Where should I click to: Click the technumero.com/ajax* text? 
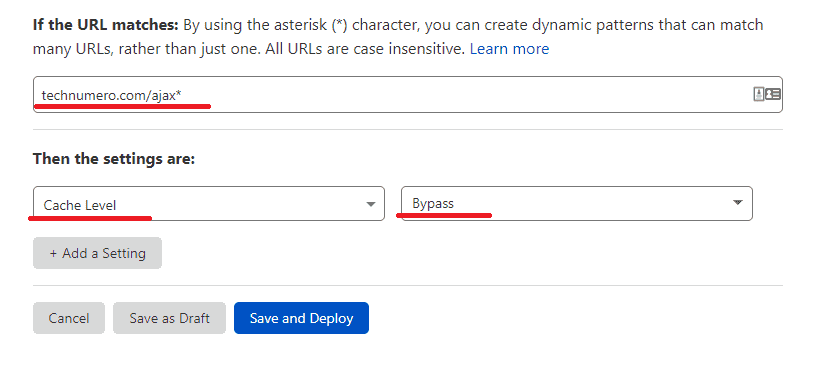111,95
